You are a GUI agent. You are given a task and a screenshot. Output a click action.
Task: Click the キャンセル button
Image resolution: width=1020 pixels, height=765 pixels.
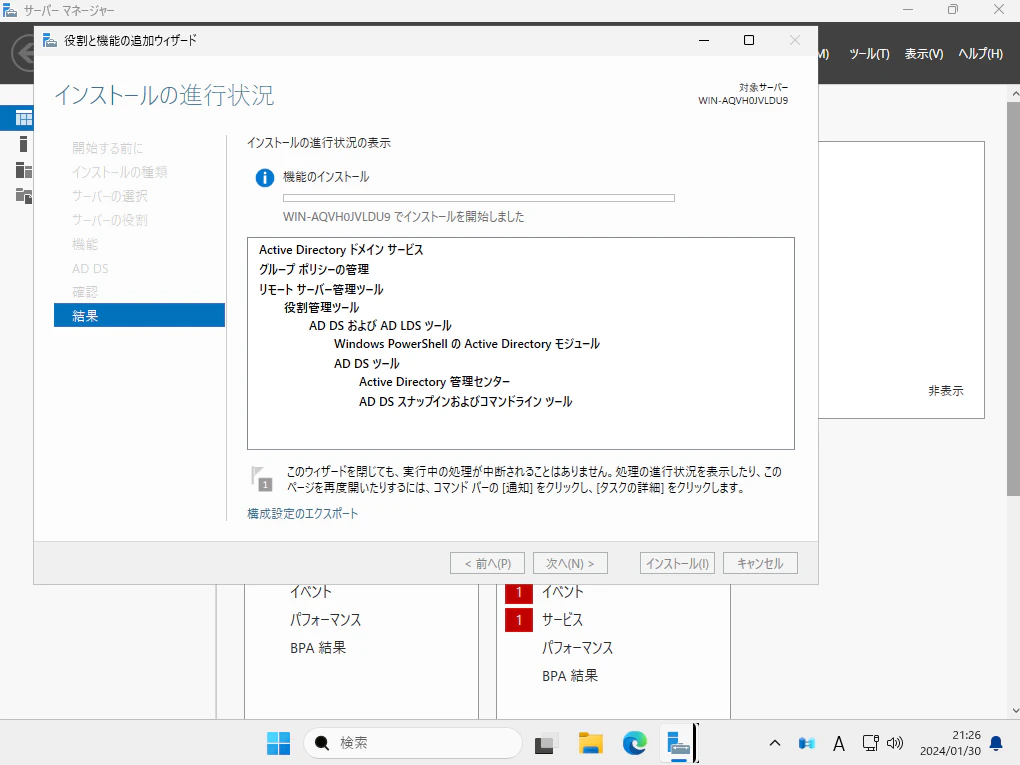coord(760,563)
